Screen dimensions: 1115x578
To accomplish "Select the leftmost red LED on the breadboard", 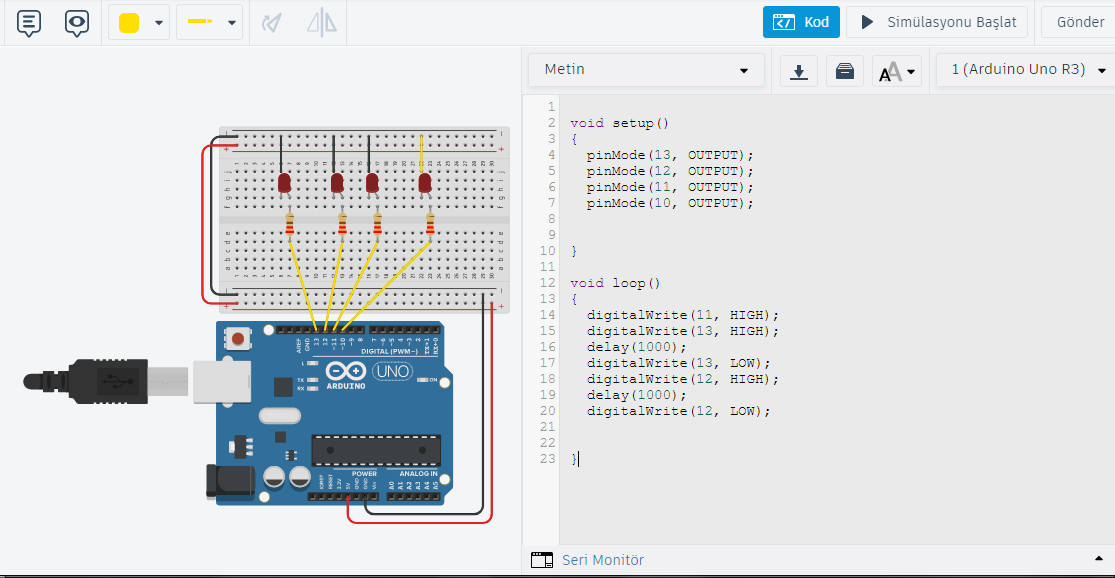I will 284,183.
